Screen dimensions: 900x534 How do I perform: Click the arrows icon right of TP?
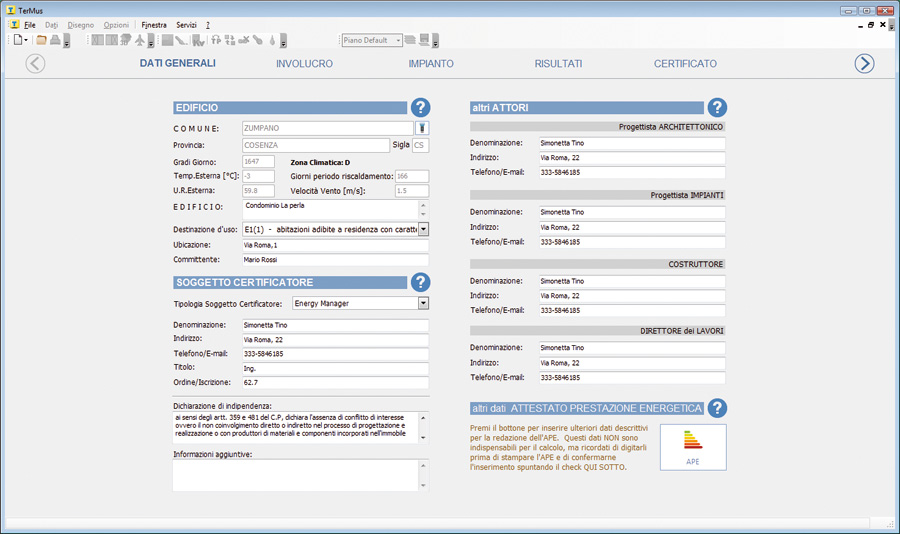coord(230,40)
